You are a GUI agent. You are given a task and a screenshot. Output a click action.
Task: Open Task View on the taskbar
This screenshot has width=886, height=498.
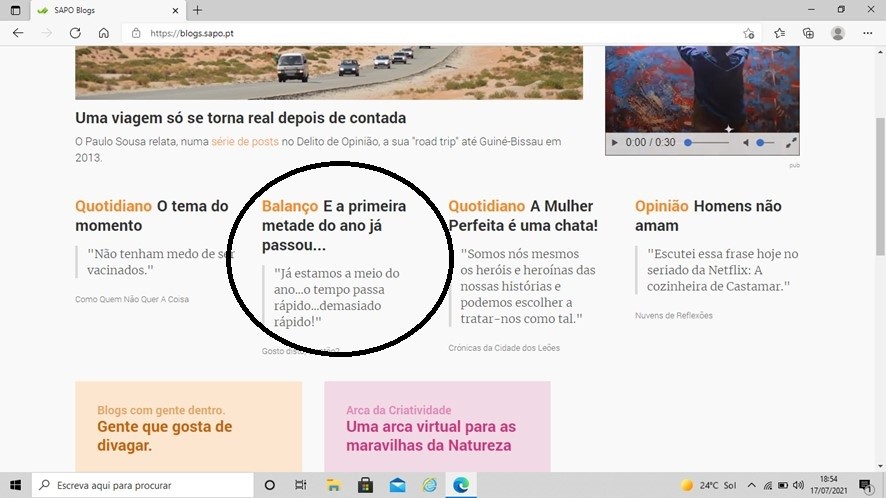click(x=301, y=485)
